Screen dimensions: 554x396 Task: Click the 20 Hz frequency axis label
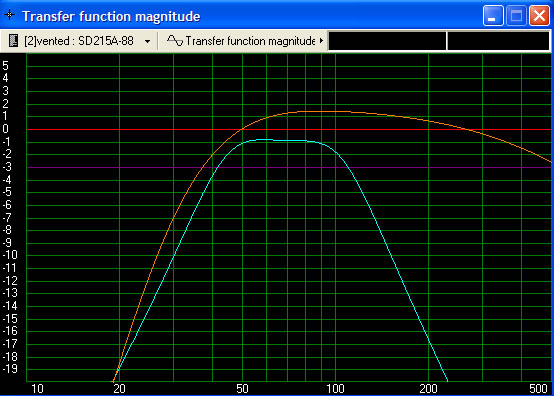pyautogui.click(x=119, y=389)
